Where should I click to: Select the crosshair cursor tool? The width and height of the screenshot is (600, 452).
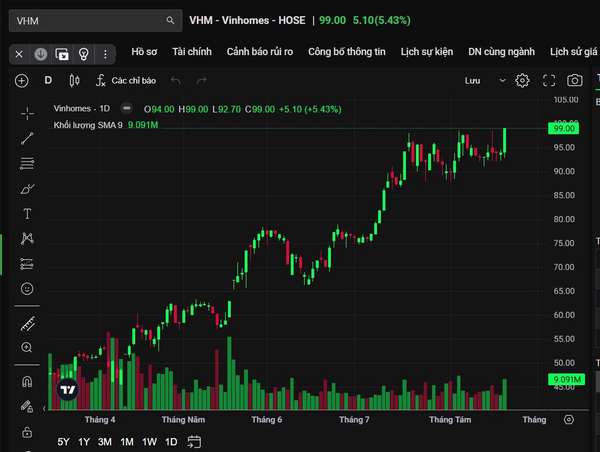click(27, 114)
